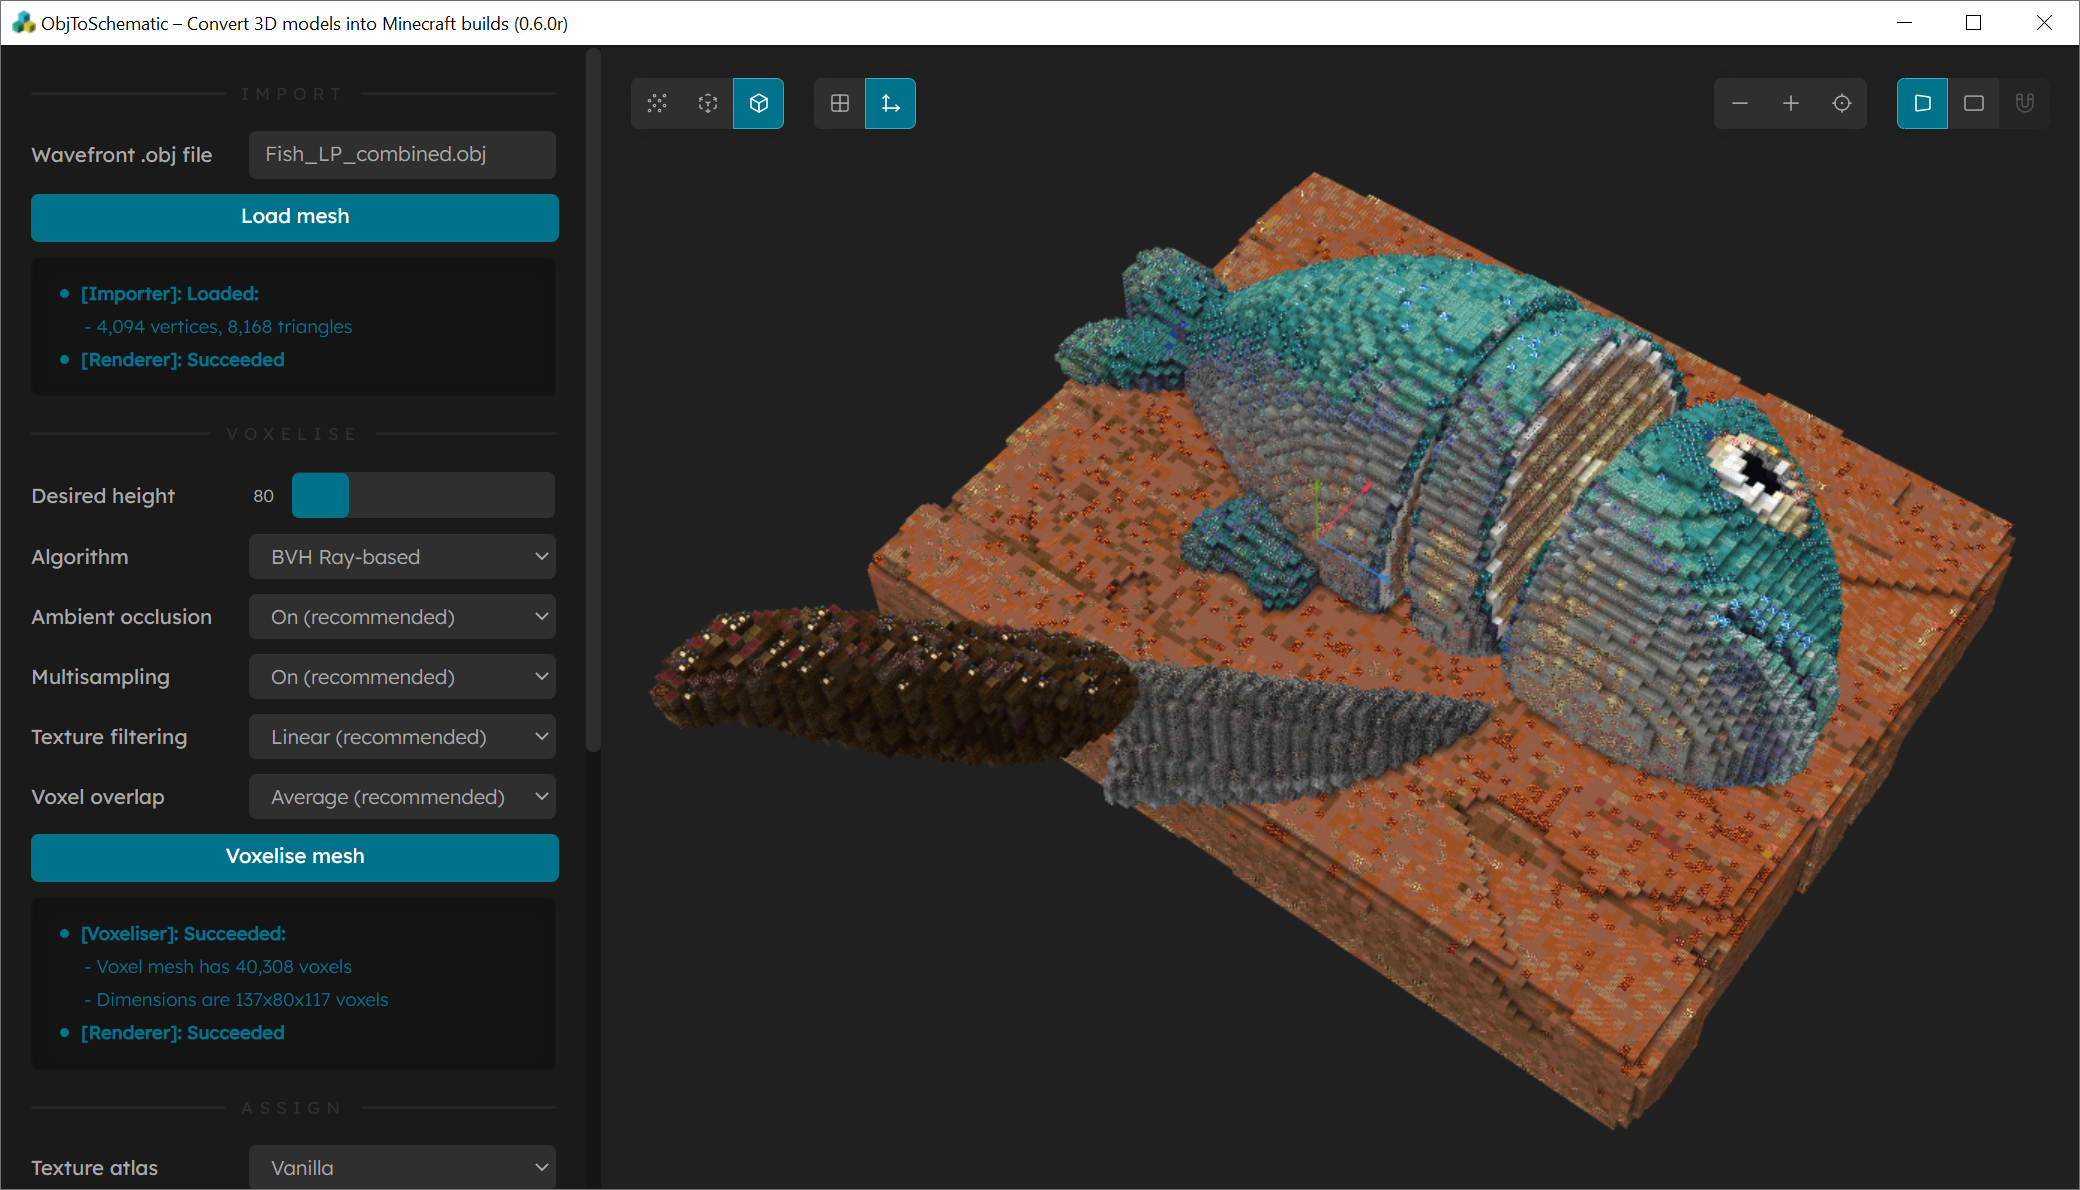Click the Desired height slider

point(423,496)
